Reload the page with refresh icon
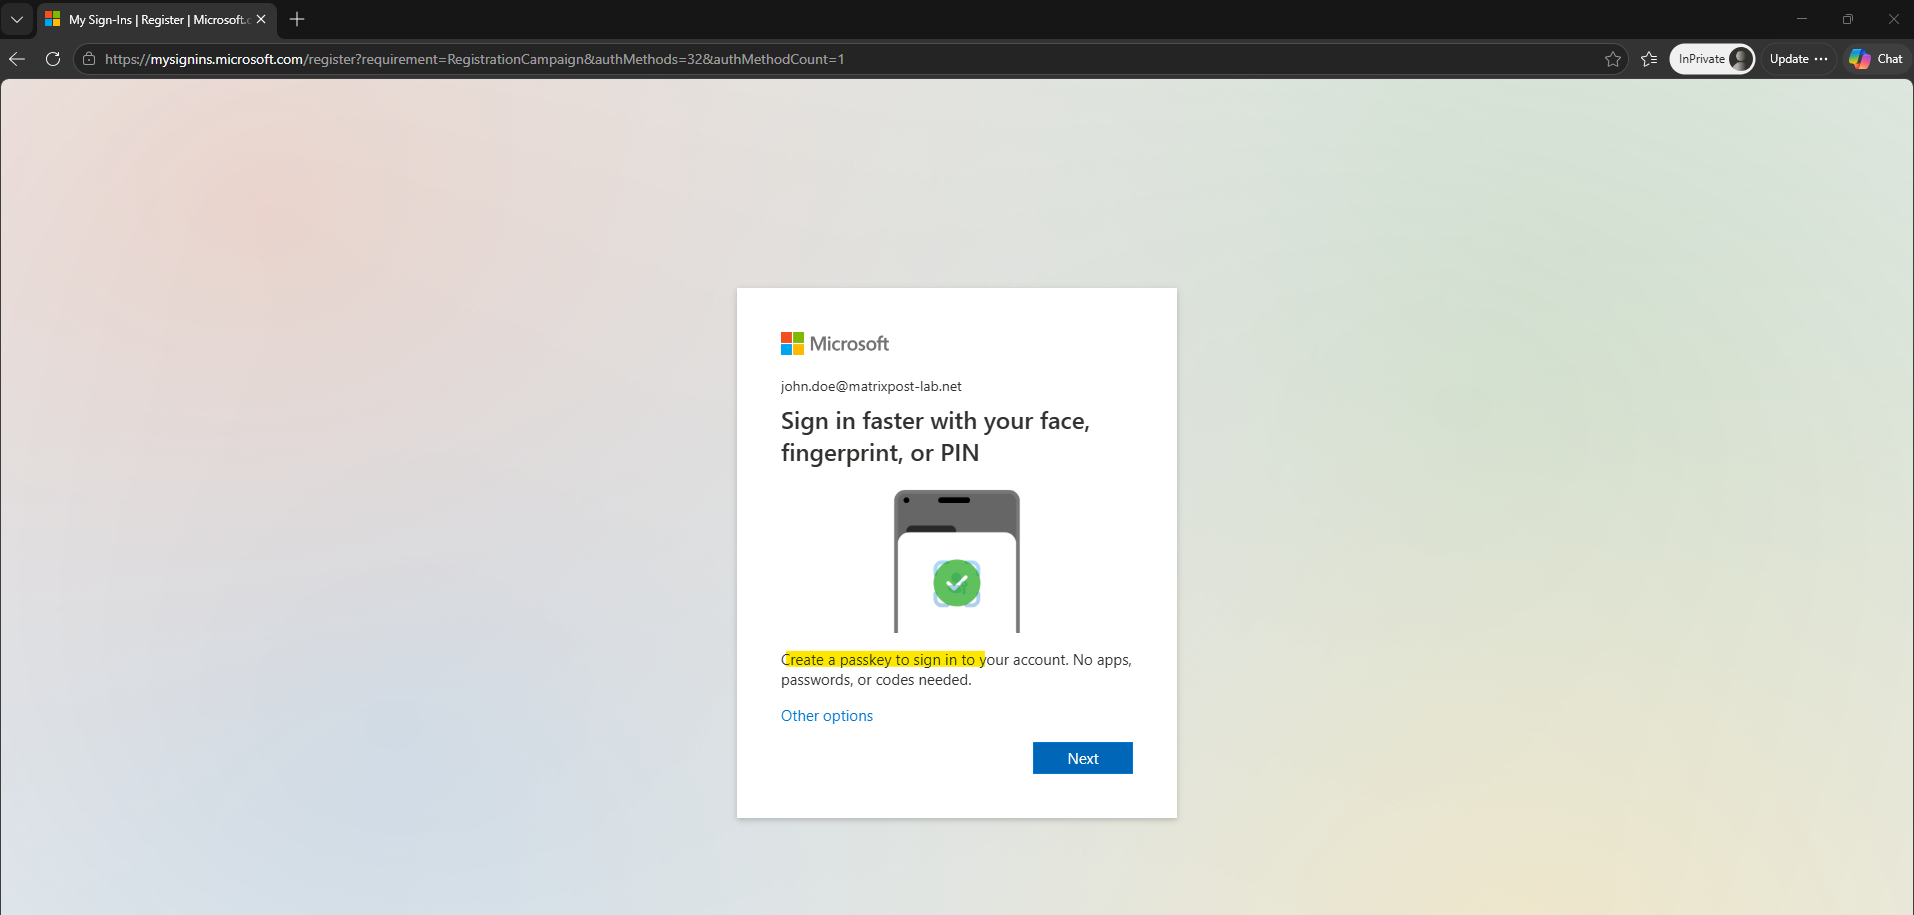The image size is (1914, 915). pos(53,59)
